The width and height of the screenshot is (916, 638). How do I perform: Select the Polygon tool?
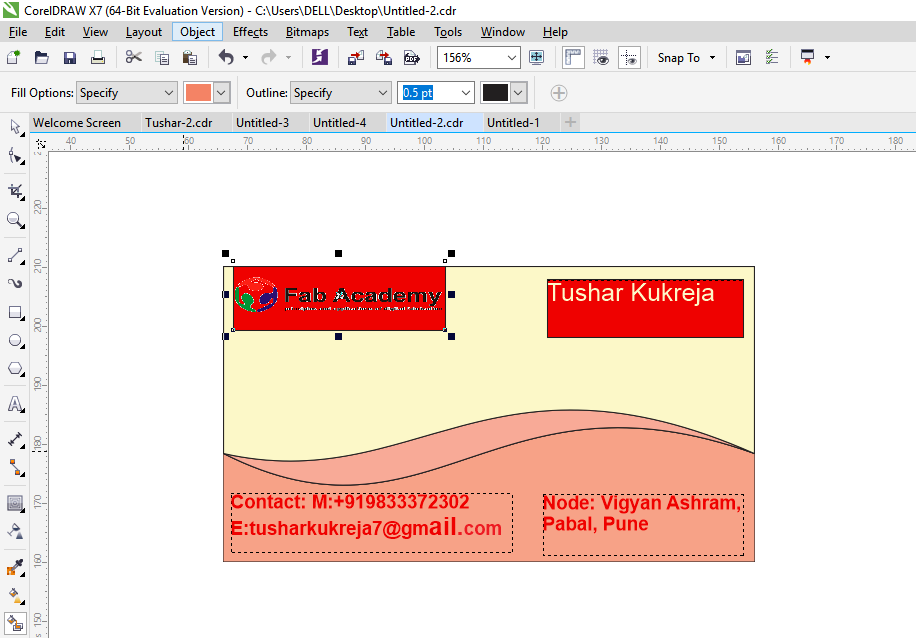coord(15,369)
